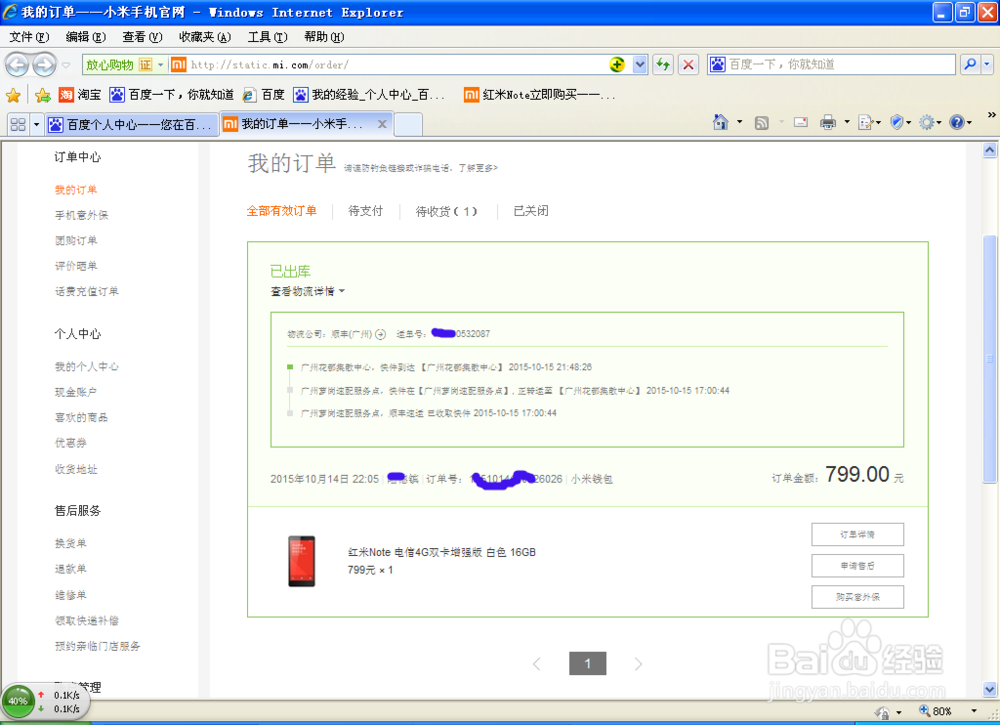Go to next page arrow in pagination
Viewport: 1000px width, 725px height.
[638, 664]
